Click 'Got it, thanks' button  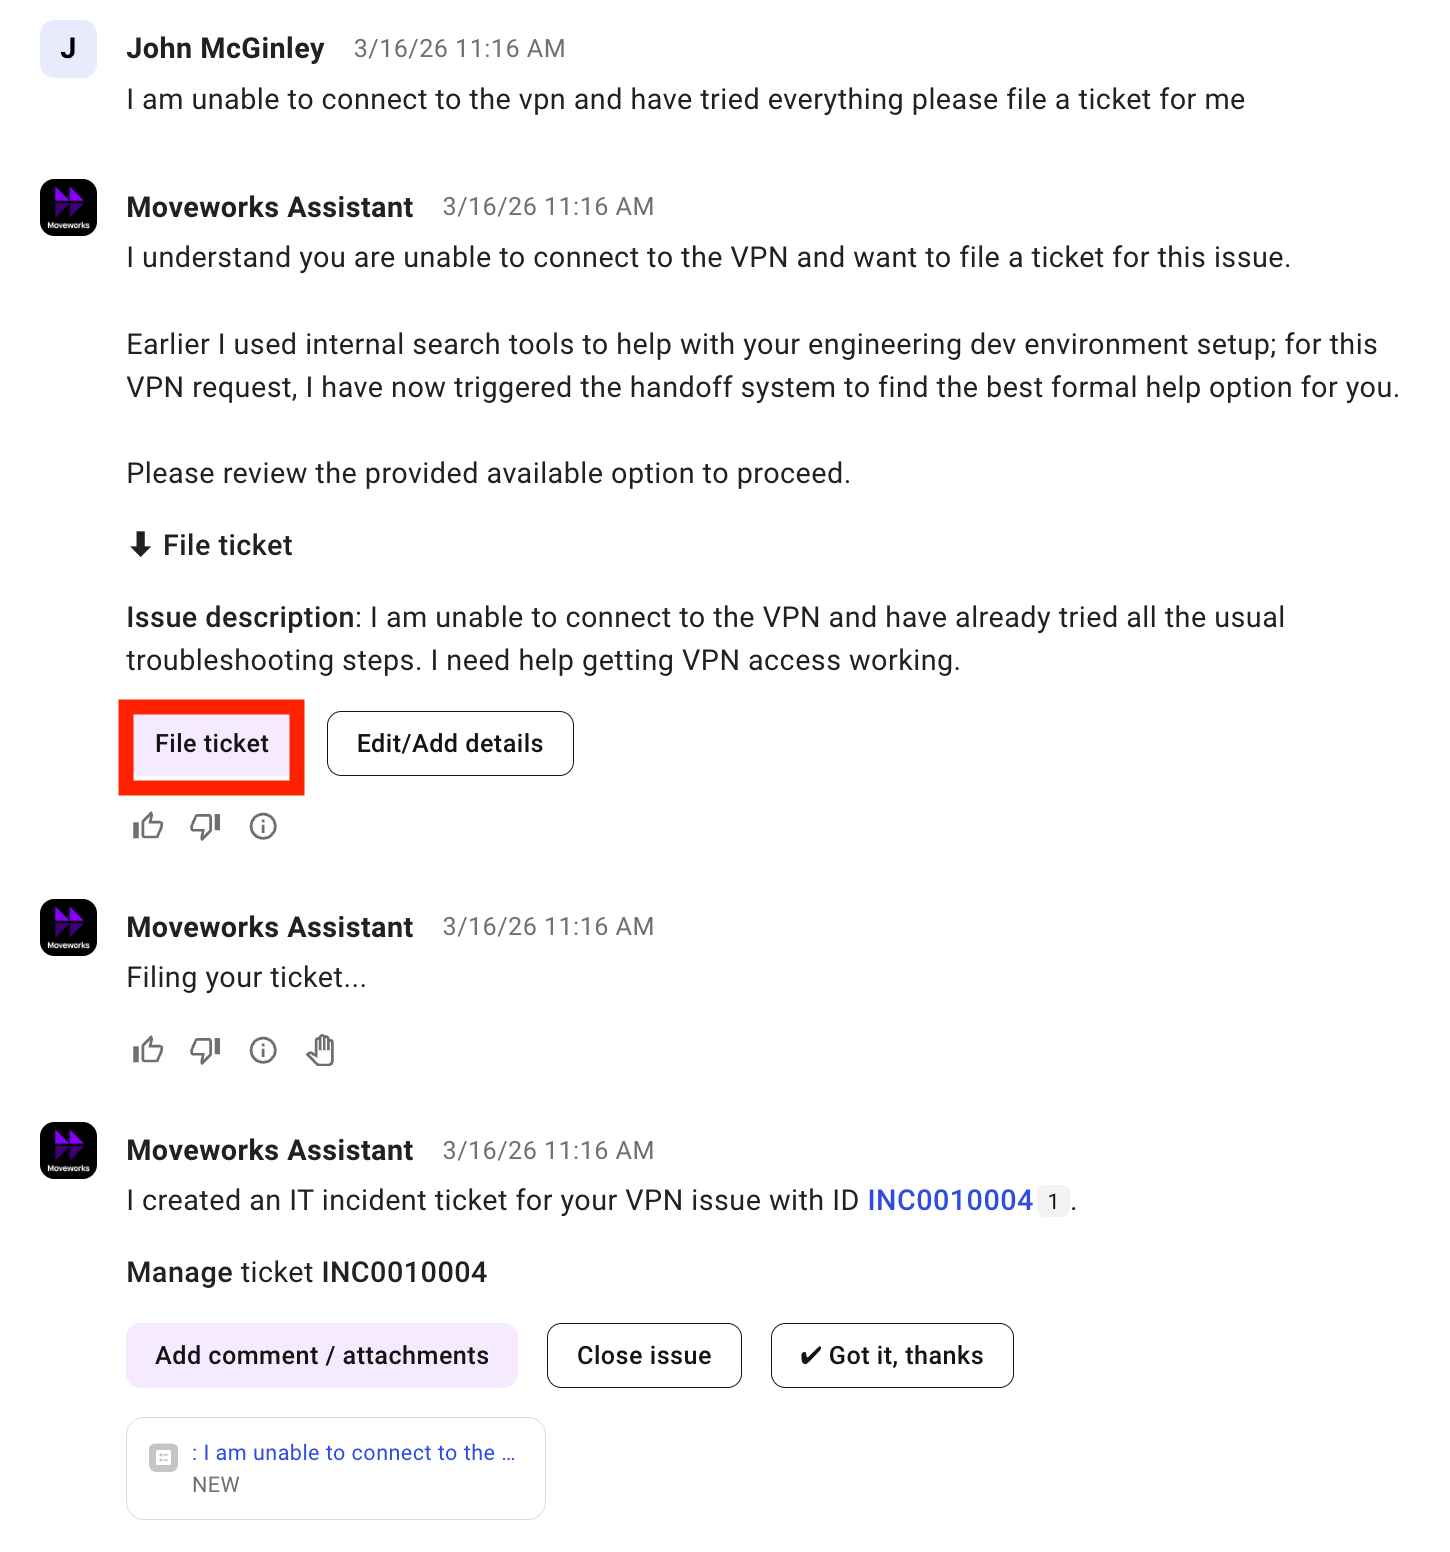tap(892, 1356)
